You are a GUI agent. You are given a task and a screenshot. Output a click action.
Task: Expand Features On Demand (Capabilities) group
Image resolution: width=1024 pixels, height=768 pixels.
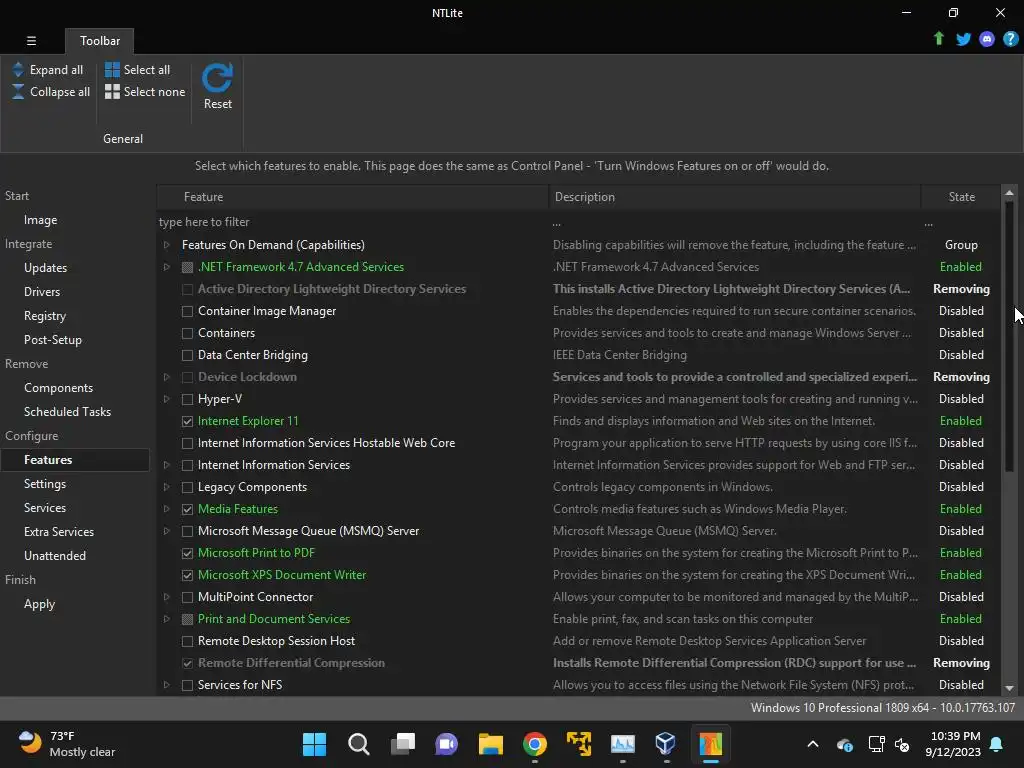click(167, 245)
